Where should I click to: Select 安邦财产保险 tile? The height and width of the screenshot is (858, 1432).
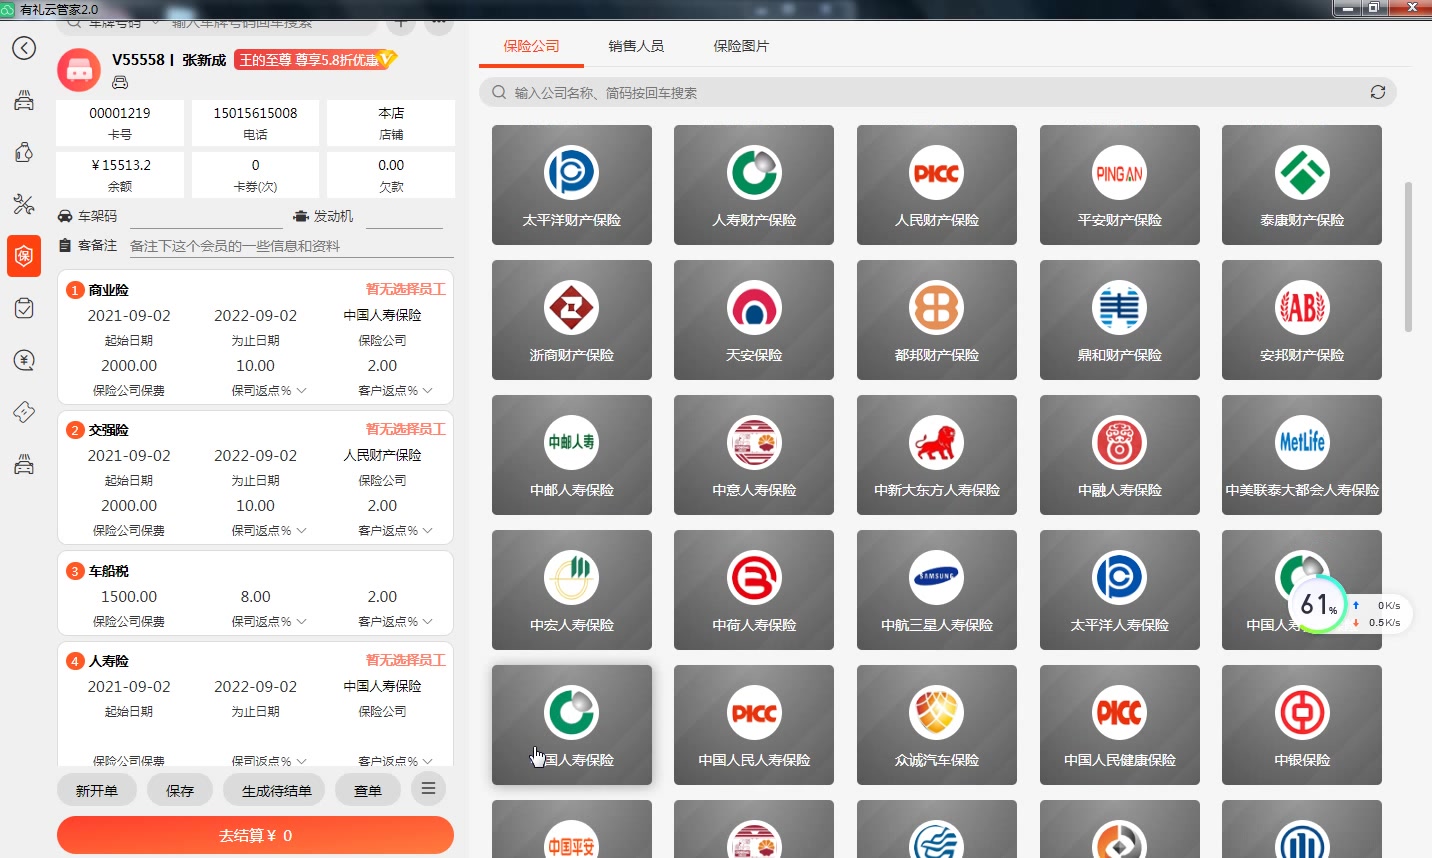point(1302,320)
